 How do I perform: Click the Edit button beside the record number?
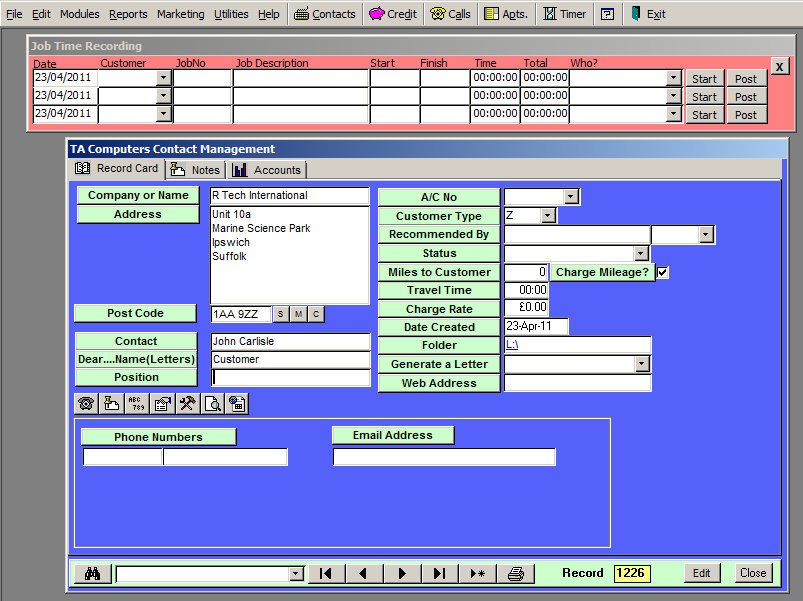[x=702, y=573]
